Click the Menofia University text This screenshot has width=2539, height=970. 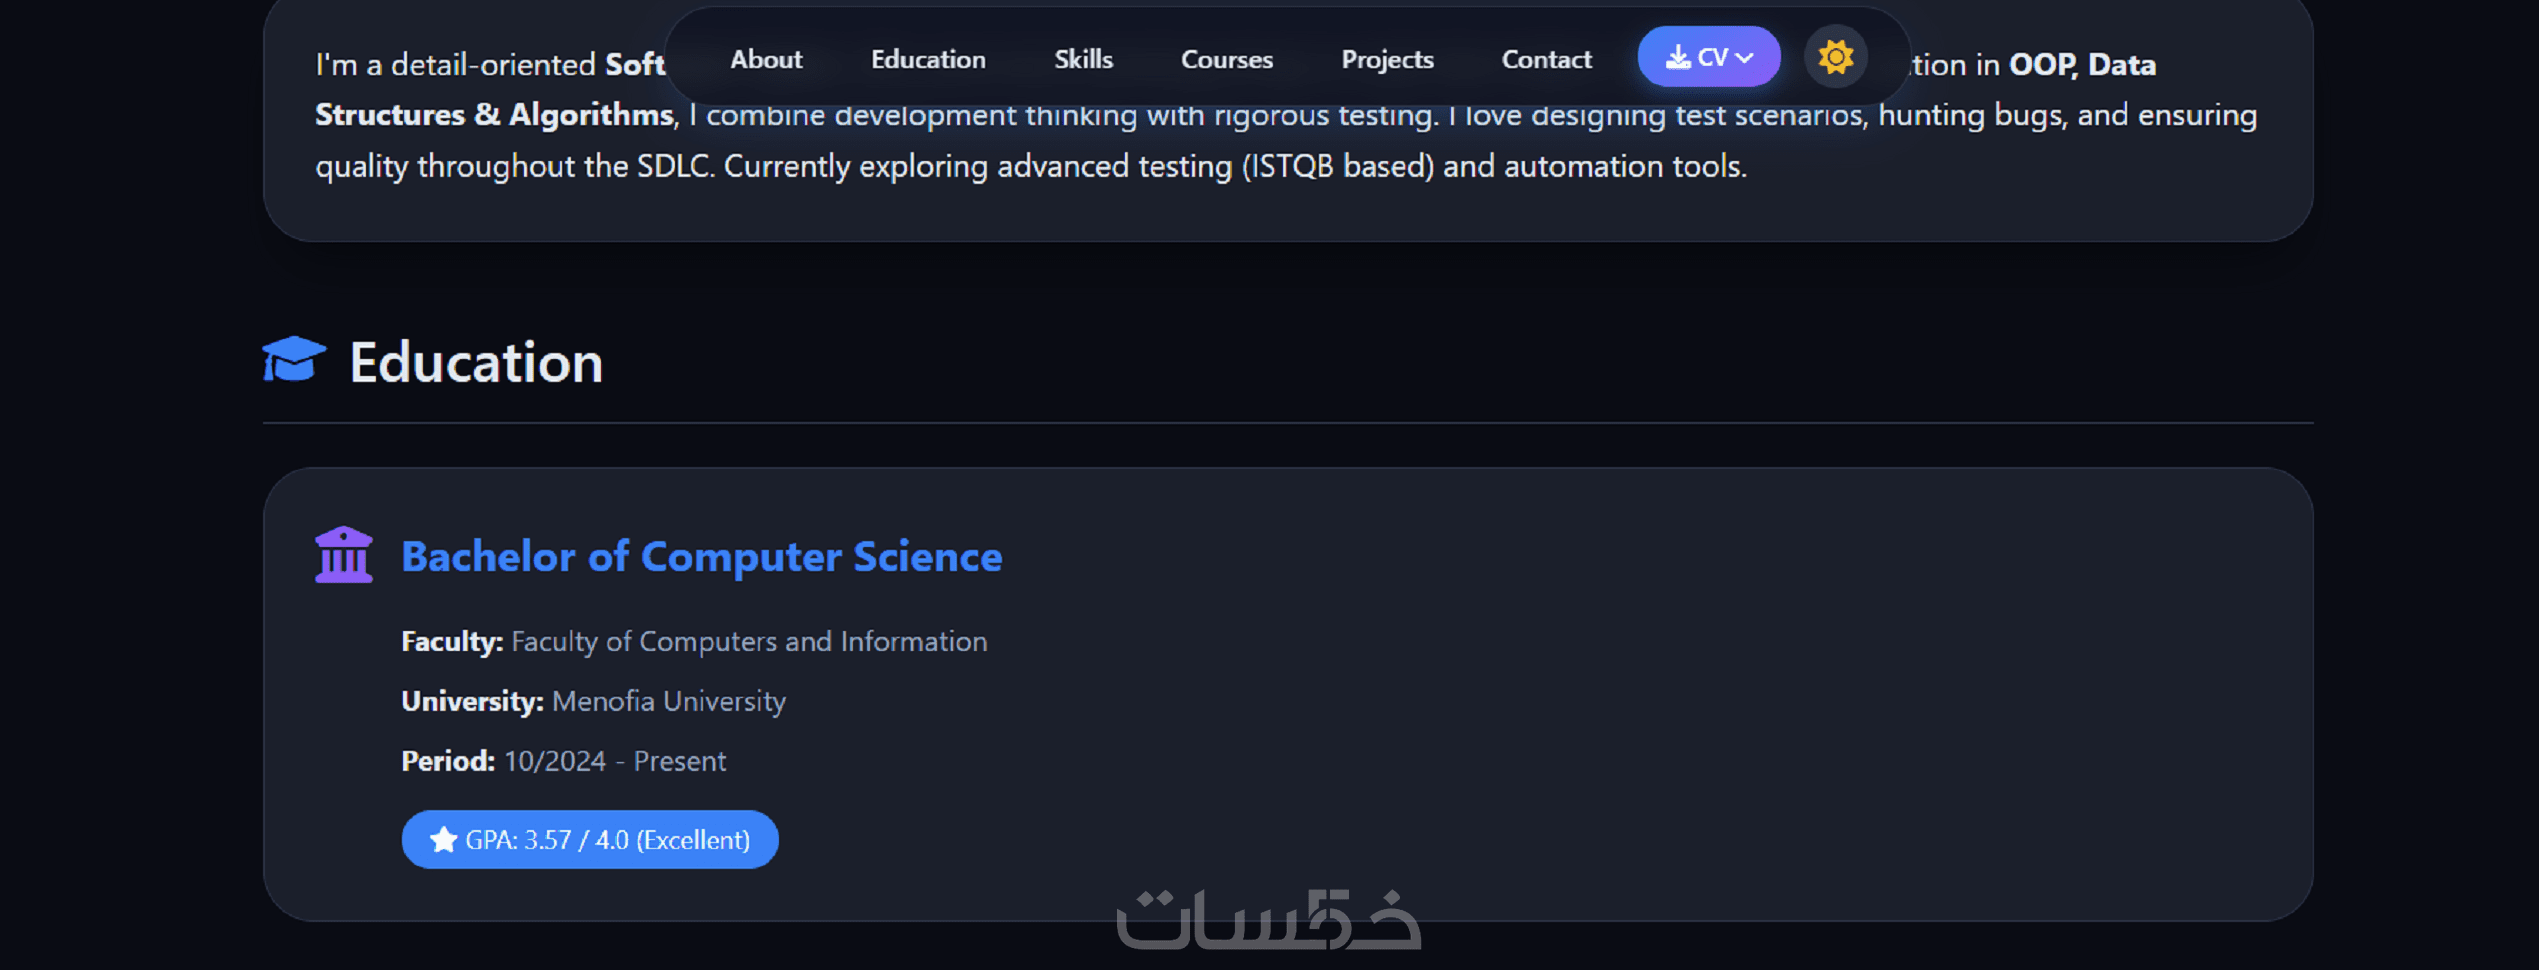(668, 701)
